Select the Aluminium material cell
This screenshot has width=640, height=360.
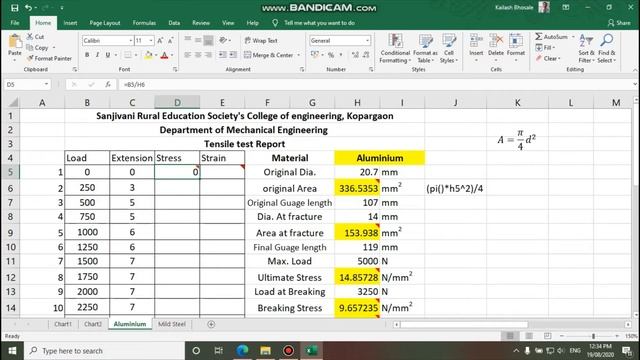(380, 158)
